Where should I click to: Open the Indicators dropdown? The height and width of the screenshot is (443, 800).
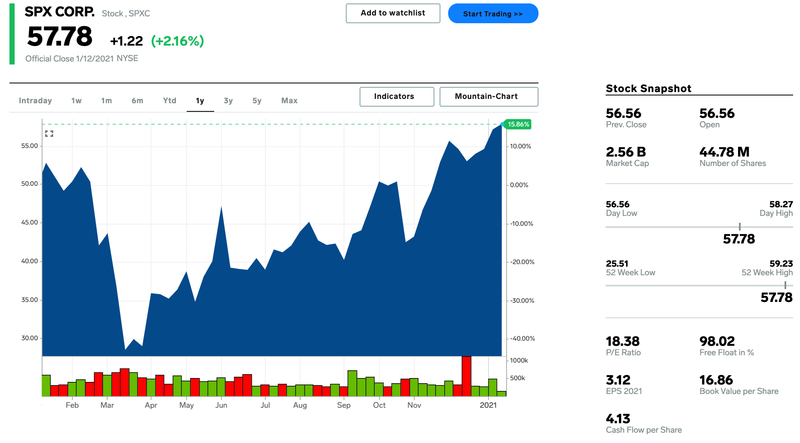coord(396,96)
